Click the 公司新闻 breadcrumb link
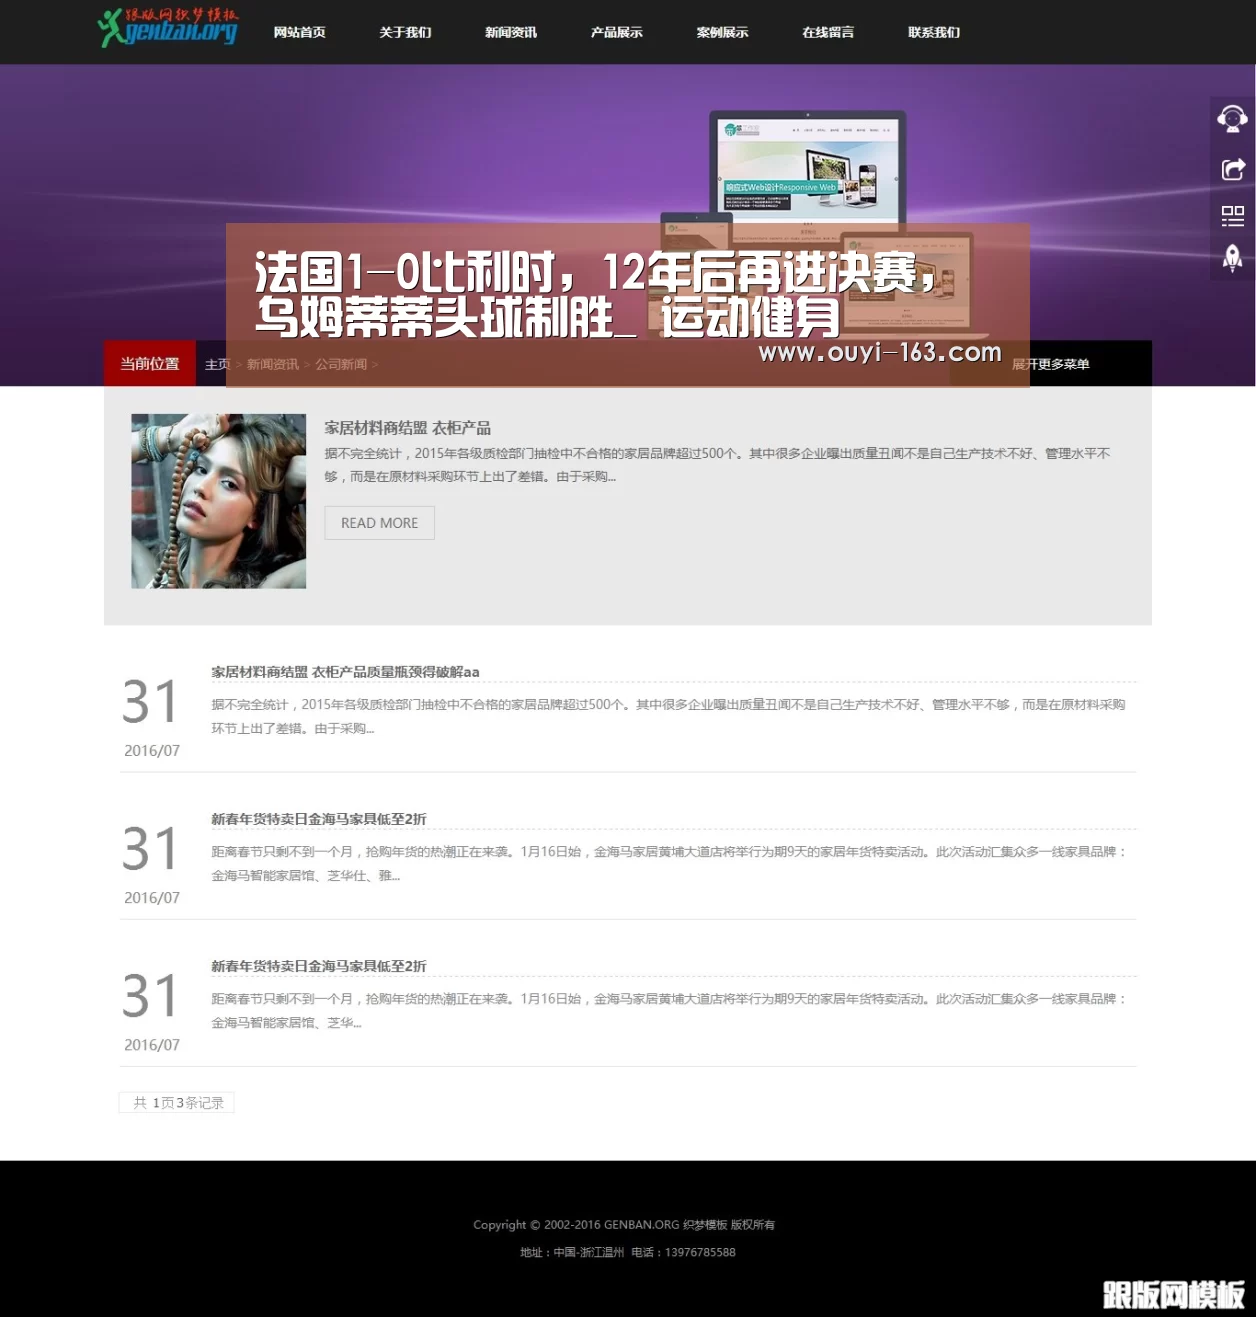The width and height of the screenshot is (1256, 1317). [x=342, y=364]
